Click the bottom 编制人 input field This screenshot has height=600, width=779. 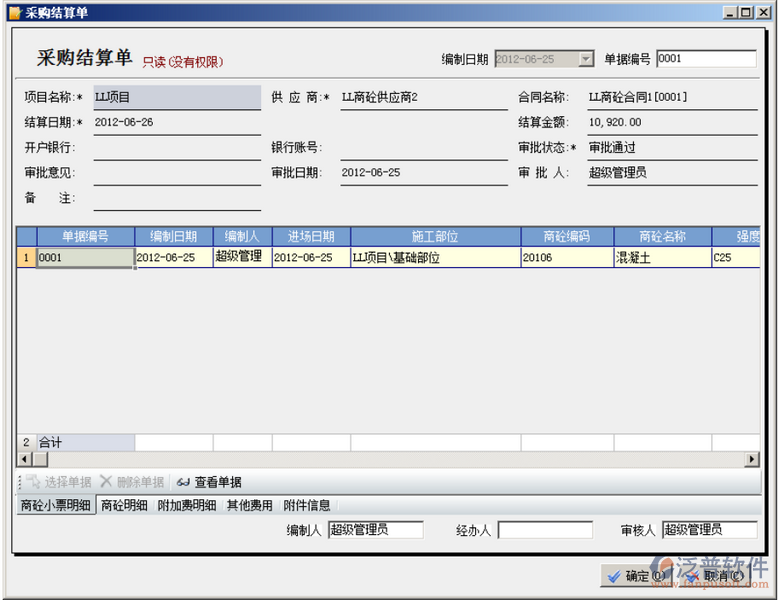[x=376, y=530]
